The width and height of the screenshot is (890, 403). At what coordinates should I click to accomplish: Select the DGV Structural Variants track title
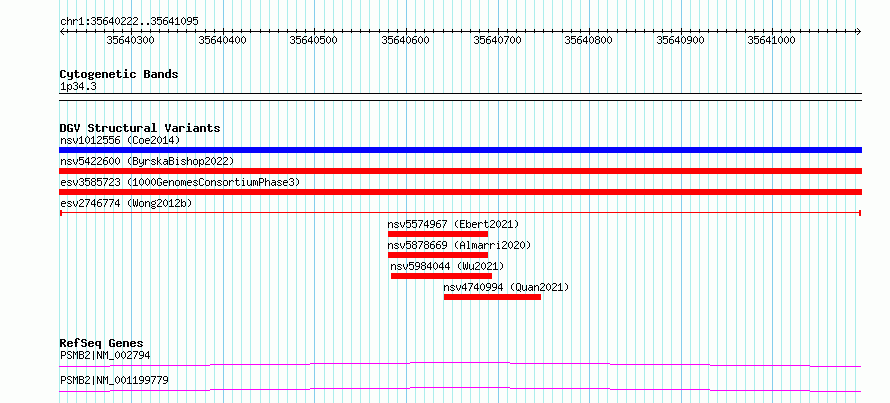140,128
